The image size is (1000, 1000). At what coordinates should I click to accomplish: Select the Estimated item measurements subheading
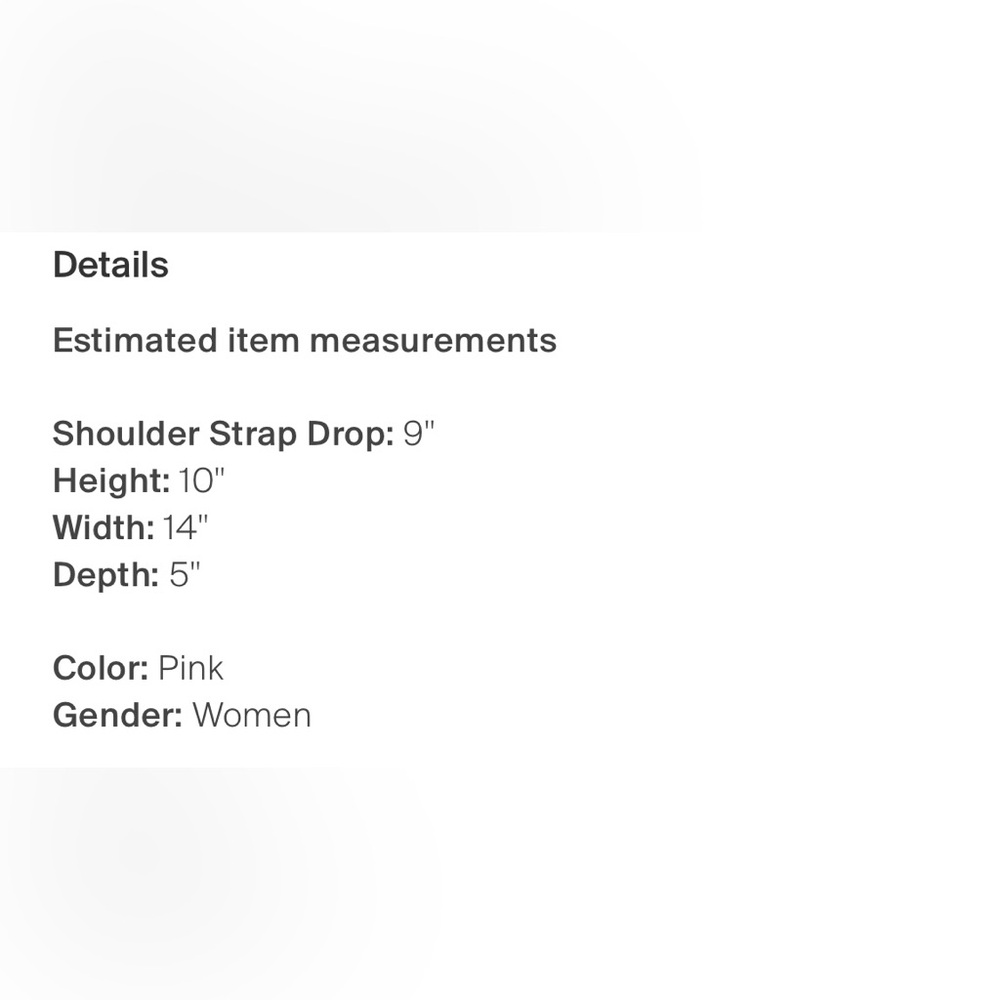[x=305, y=340]
